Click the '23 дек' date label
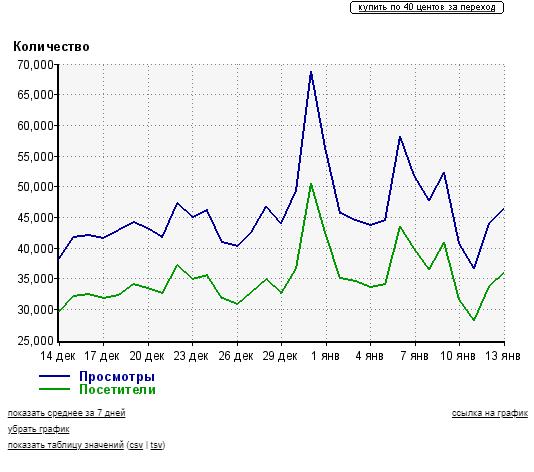 click(x=191, y=356)
